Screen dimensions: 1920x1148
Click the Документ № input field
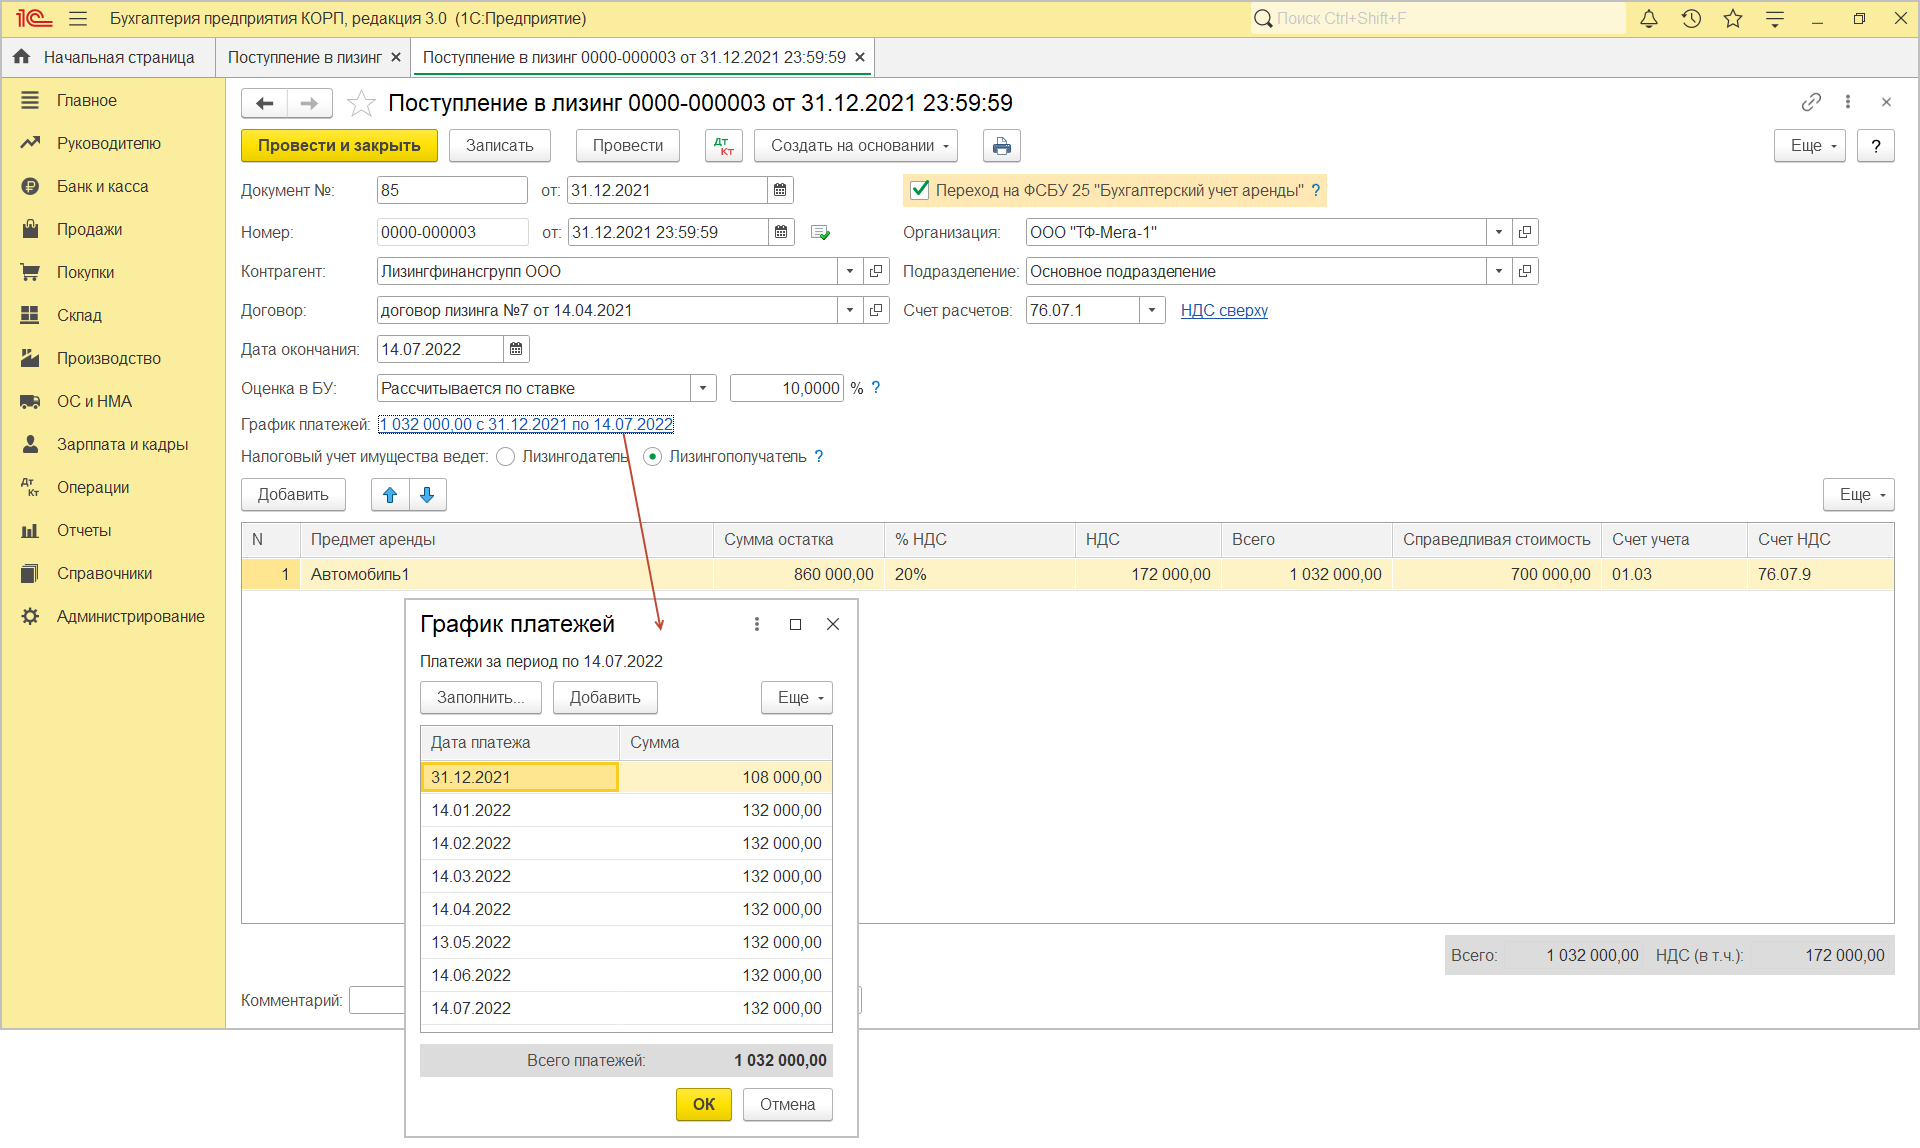click(x=452, y=190)
